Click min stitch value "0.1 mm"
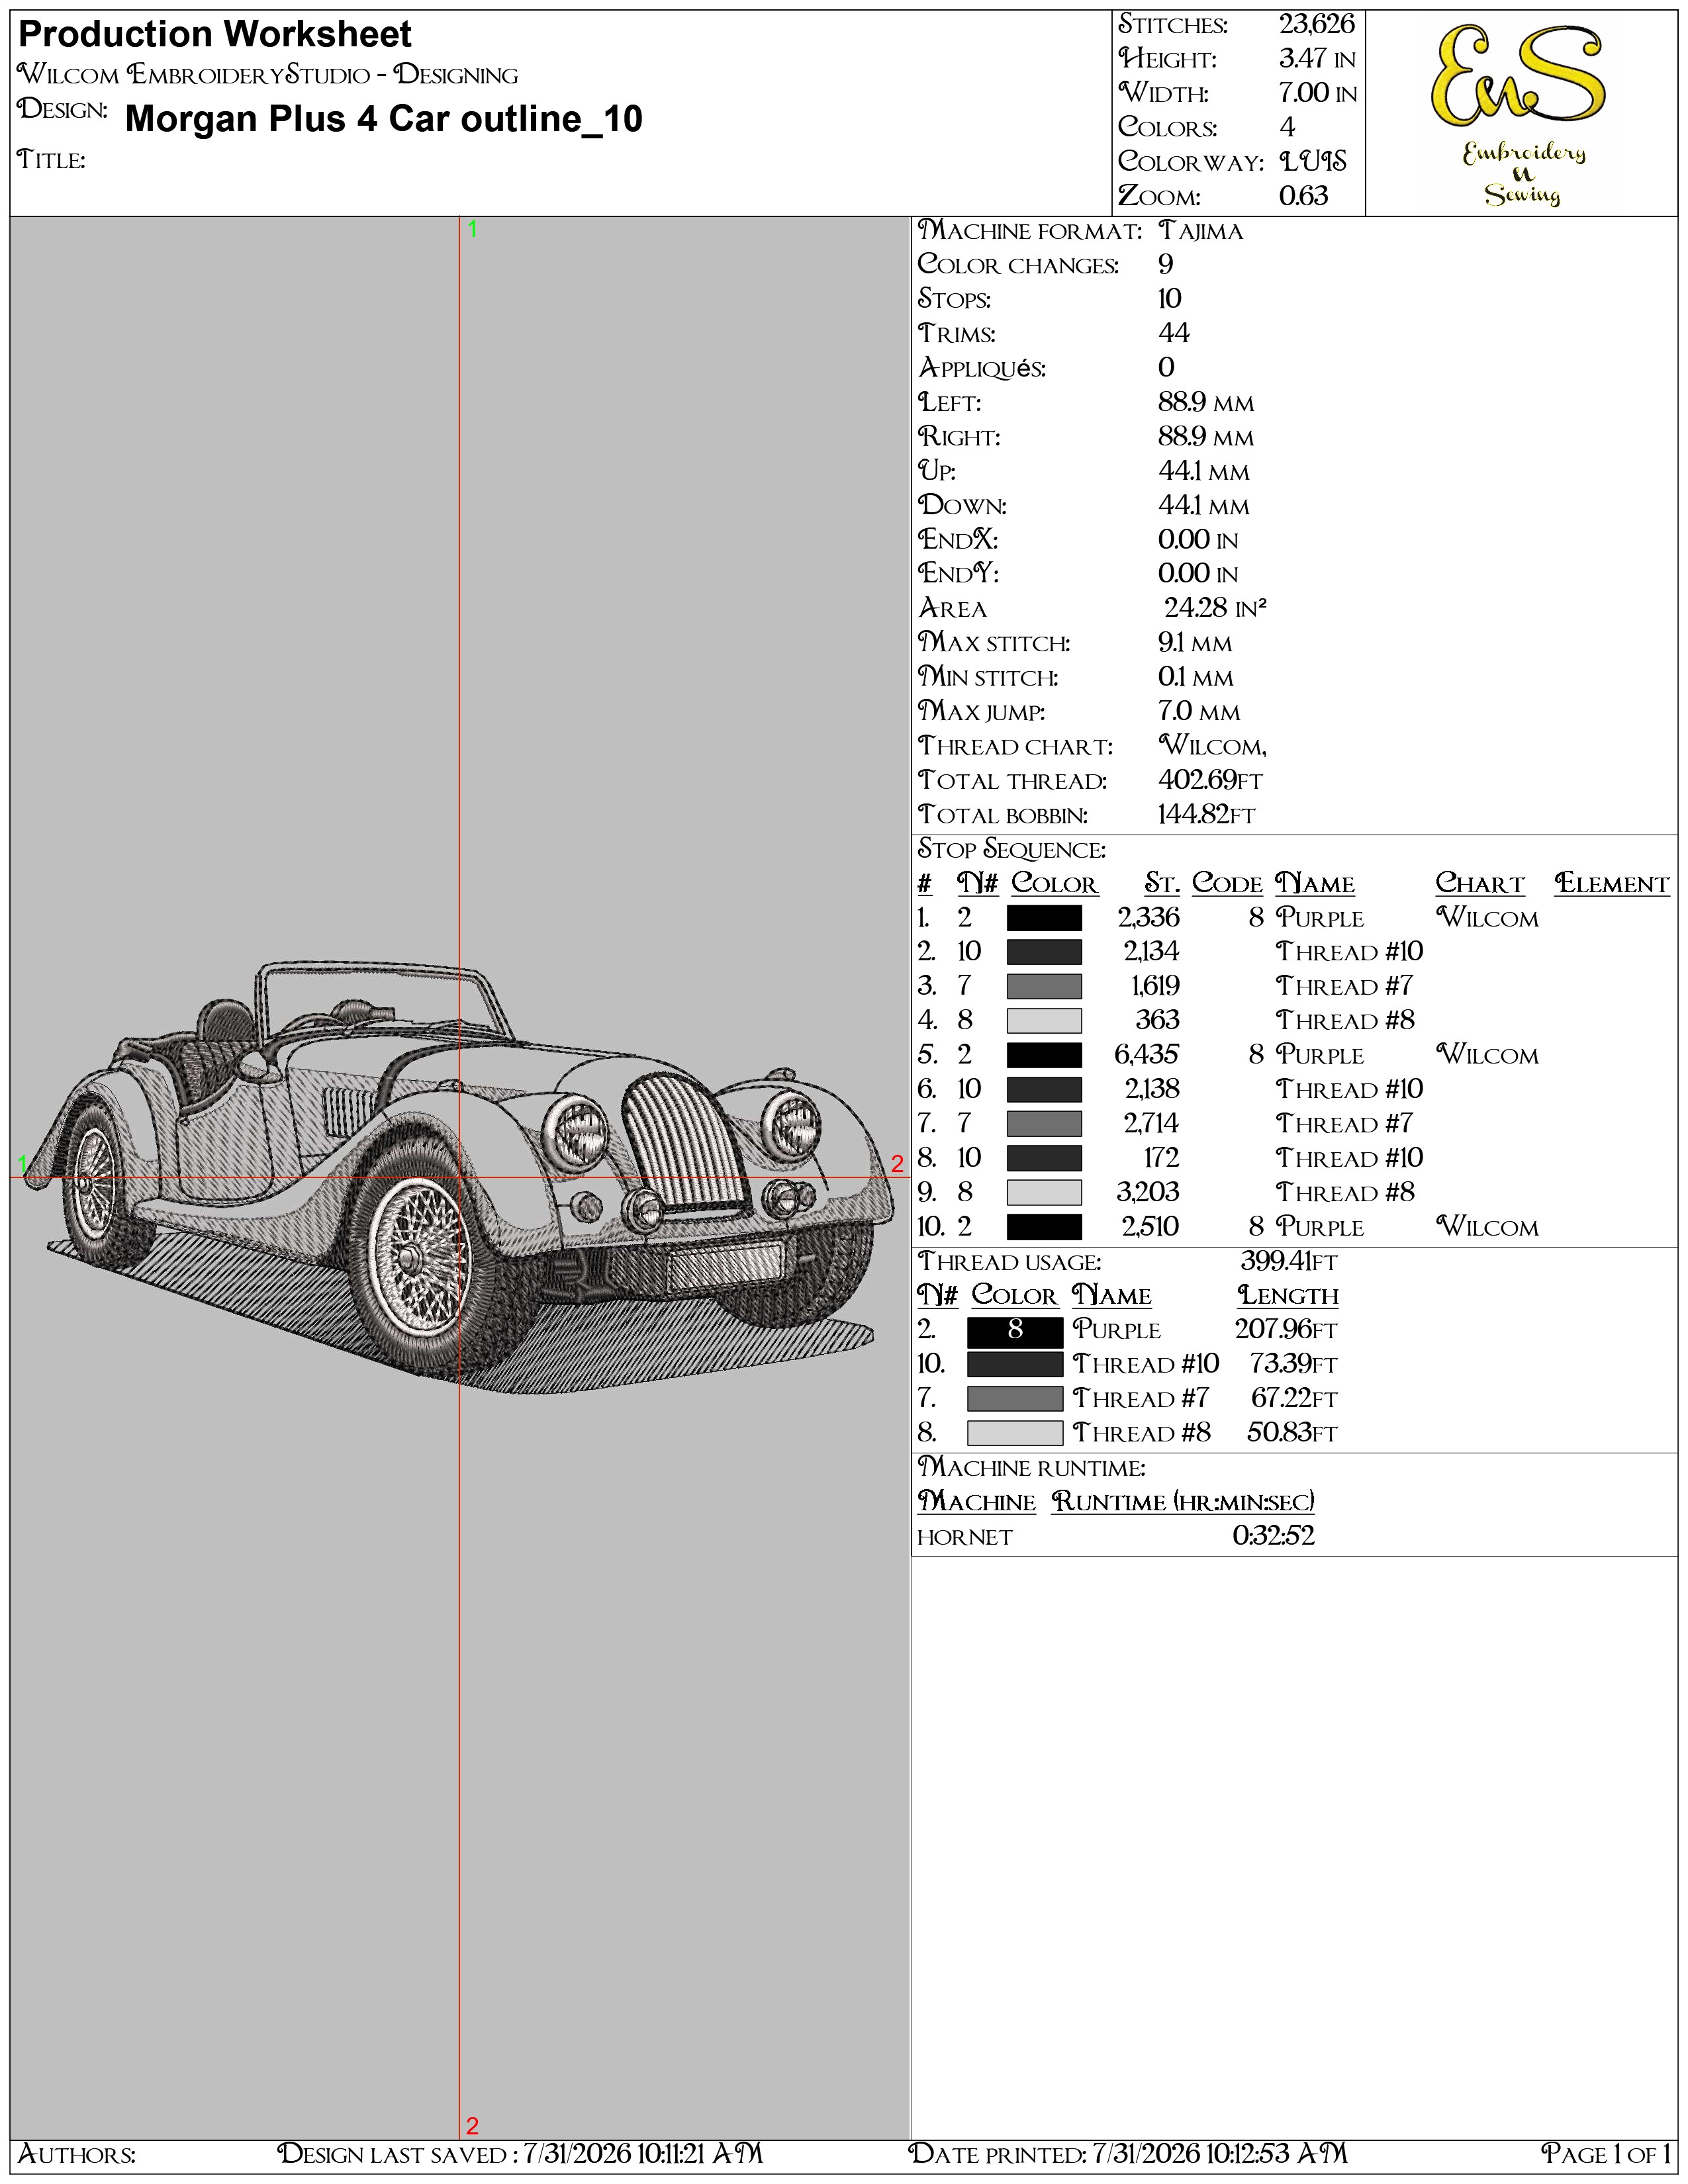This screenshot has width=1688, height=2184. point(1196,677)
